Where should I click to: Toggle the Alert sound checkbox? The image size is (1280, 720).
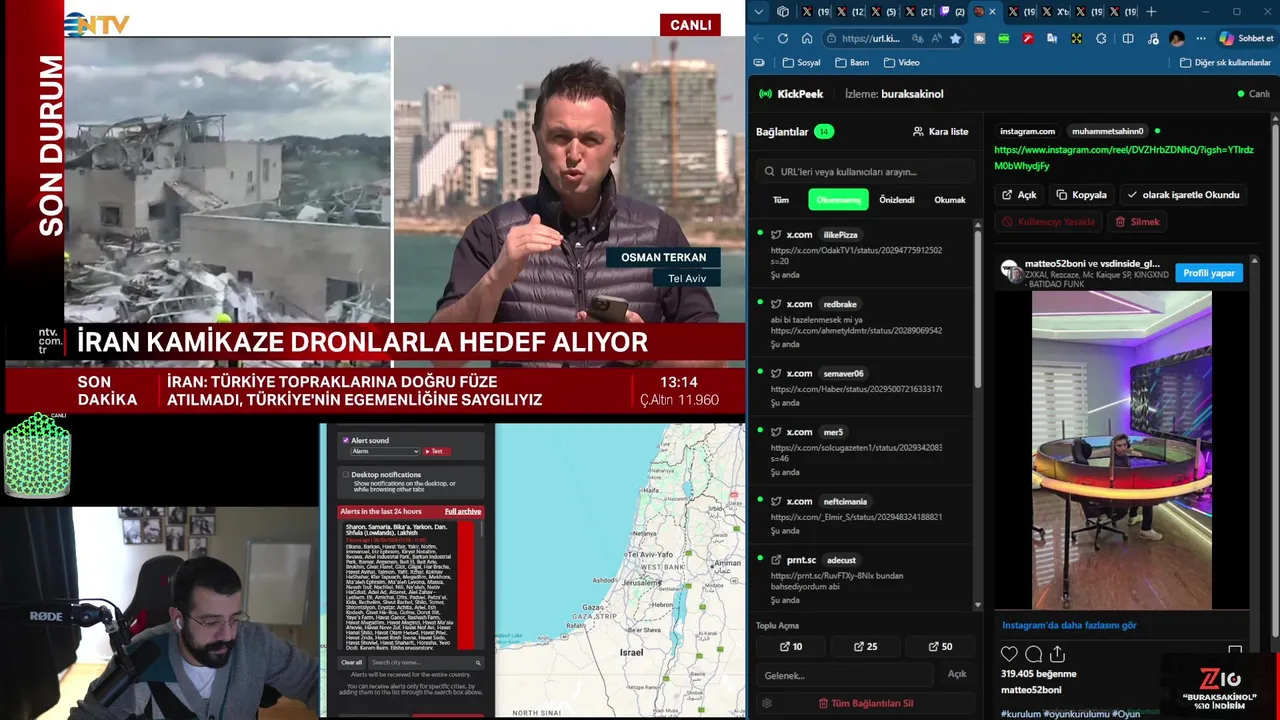tap(346, 440)
